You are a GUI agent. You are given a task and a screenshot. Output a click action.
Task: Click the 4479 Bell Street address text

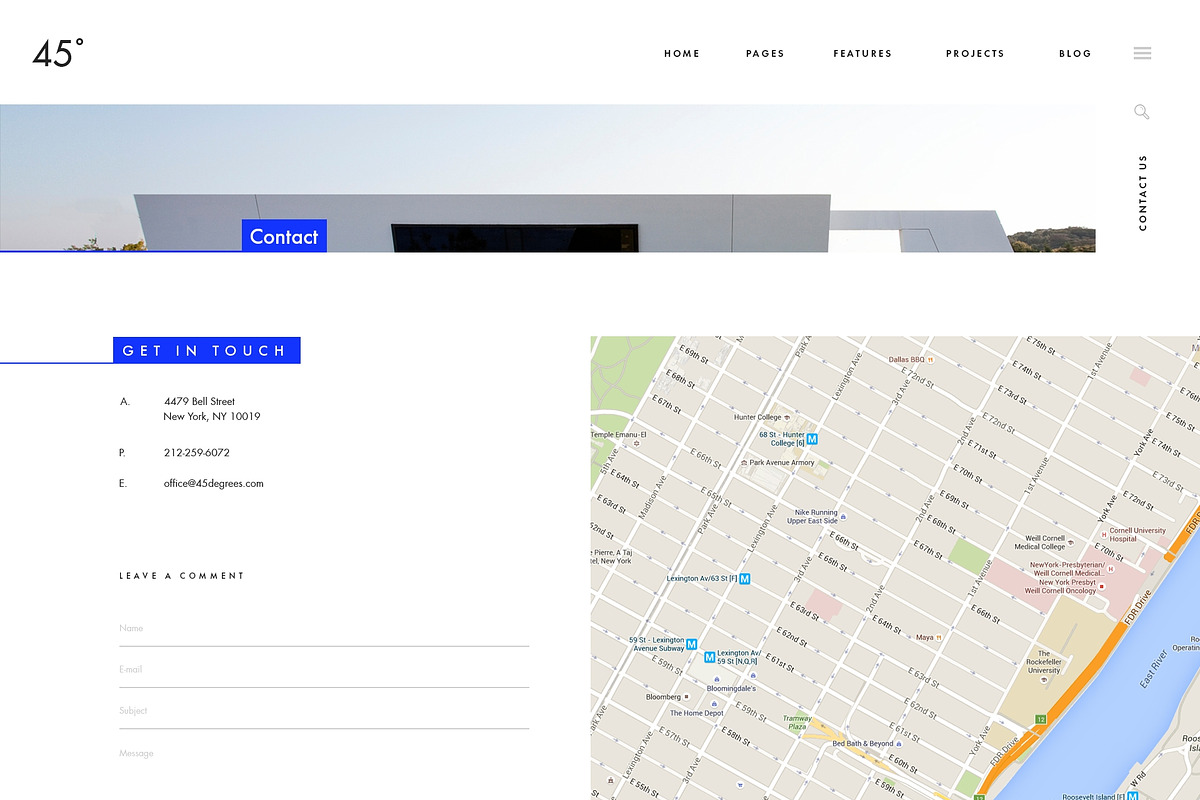pyautogui.click(x=200, y=402)
